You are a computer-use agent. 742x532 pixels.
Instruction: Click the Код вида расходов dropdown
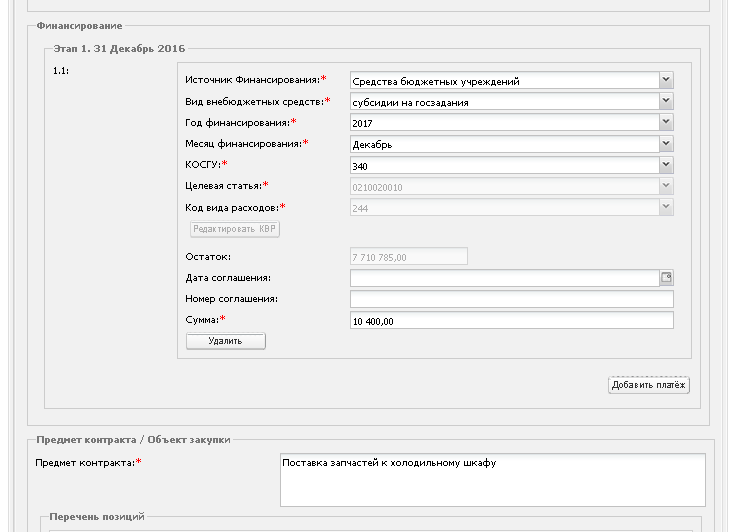coord(511,207)
